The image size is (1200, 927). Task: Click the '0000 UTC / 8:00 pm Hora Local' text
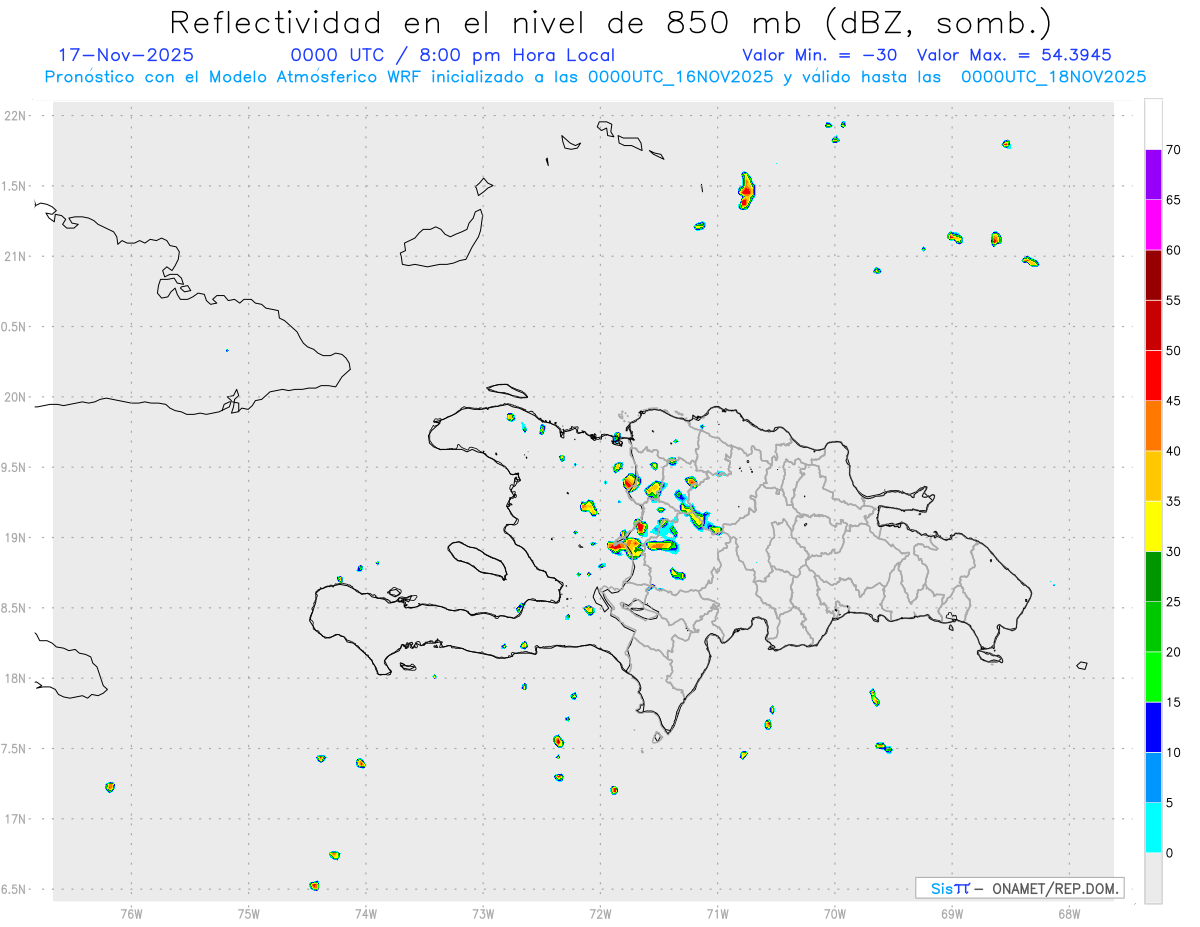pyautogui.click(x=453, y=55)
